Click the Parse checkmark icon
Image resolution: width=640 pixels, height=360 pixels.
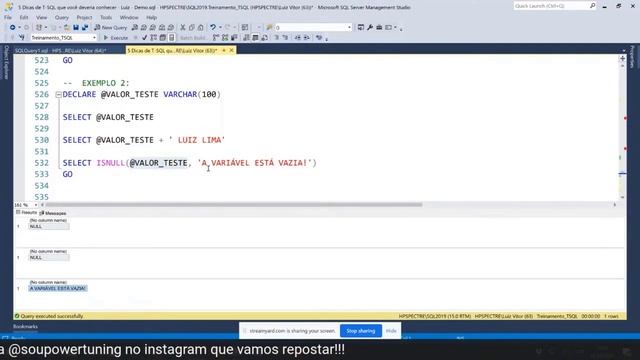(144, 38)
